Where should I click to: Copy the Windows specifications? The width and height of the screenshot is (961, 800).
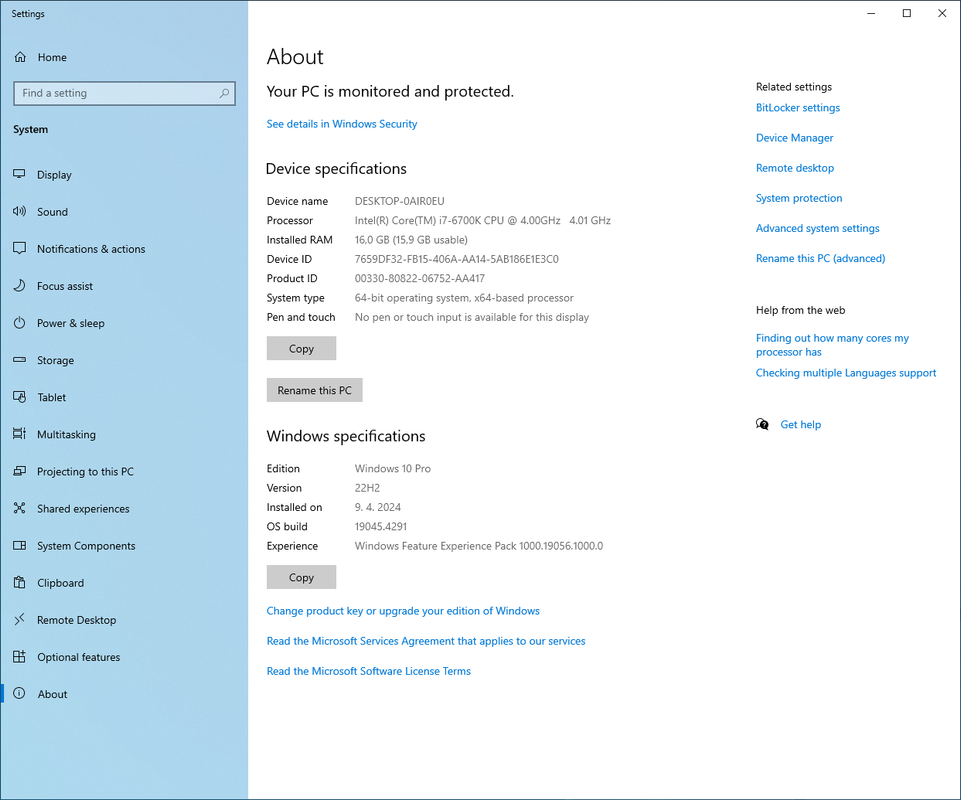pos(301,577)
